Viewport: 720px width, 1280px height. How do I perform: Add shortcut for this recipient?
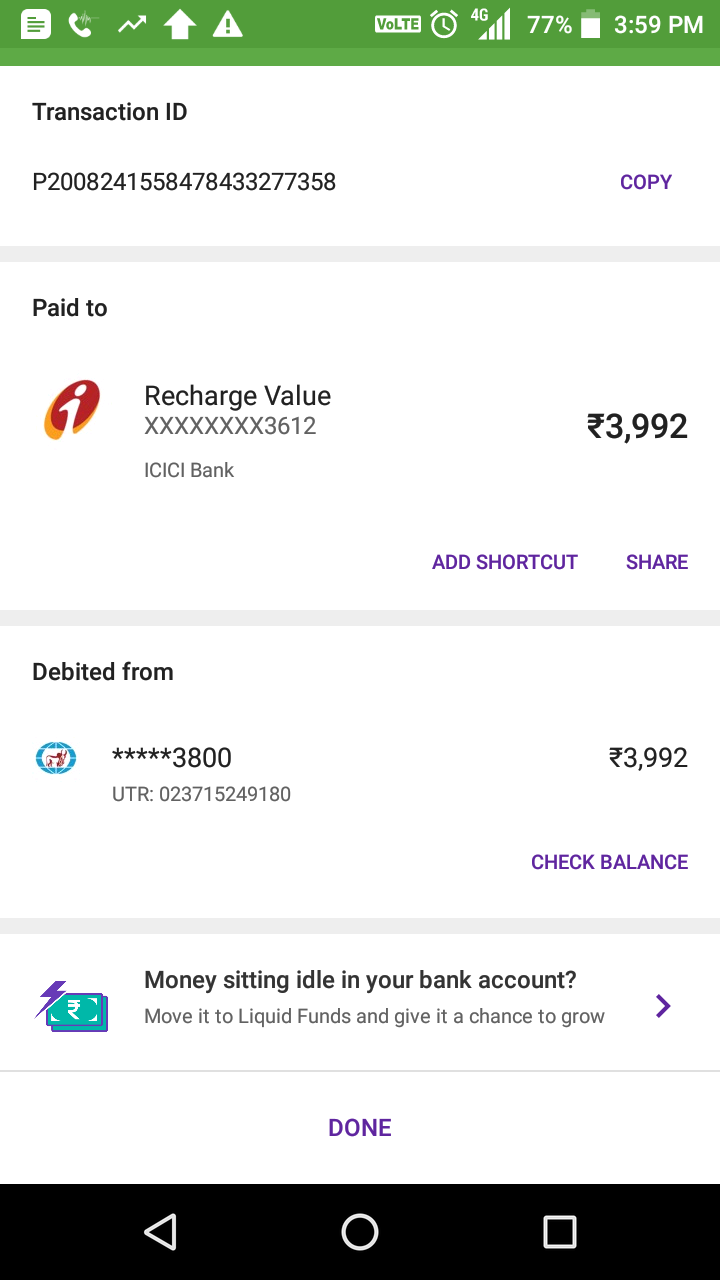pos(504,562)
